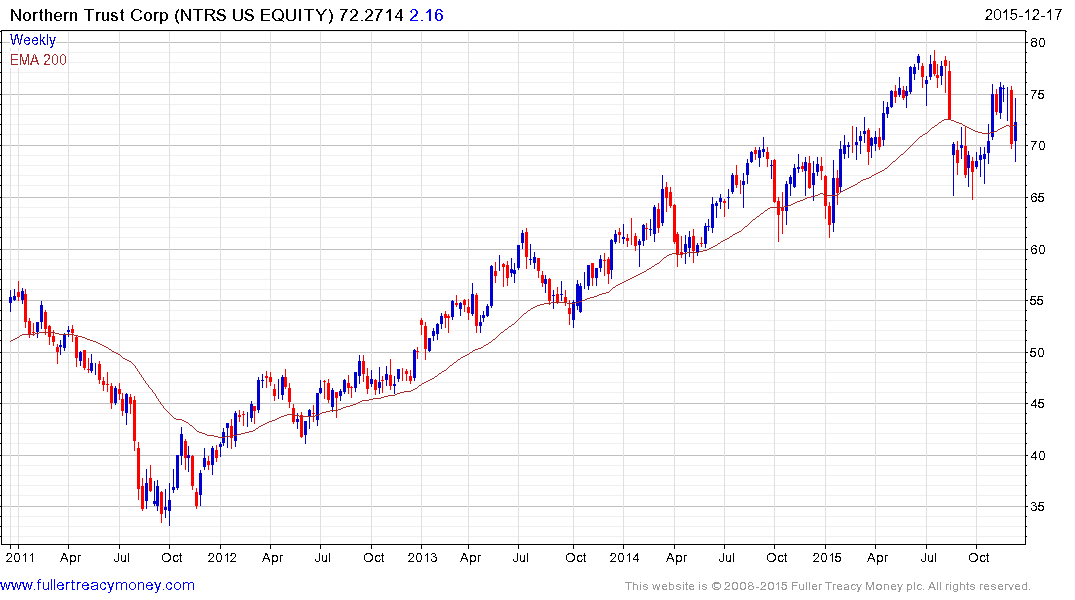This screenshot has height=600, width=1075.
Task: Click the 'Weekly' legend label
Action: tap(33, 40)
